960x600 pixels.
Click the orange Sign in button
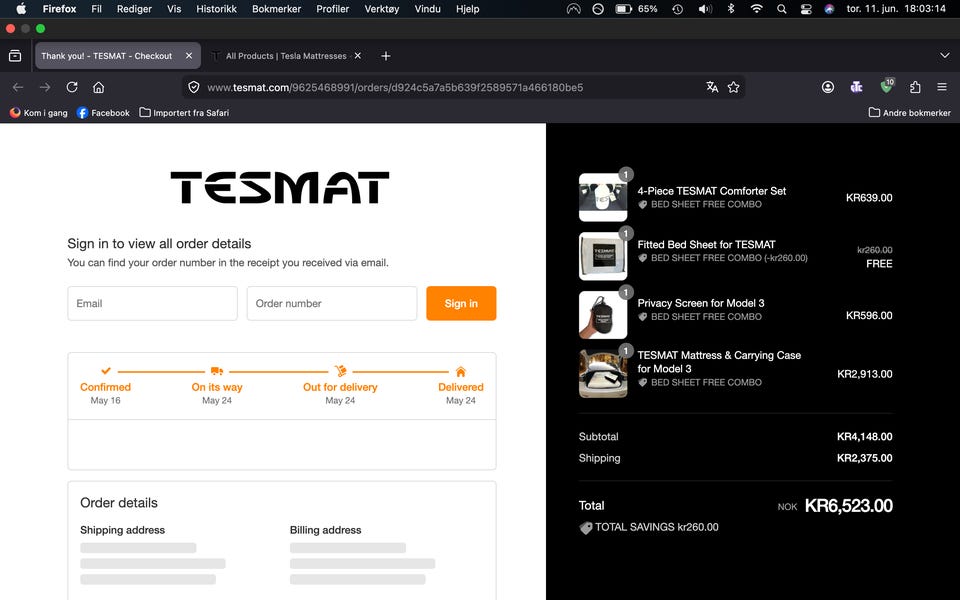[x=461, y=303]
